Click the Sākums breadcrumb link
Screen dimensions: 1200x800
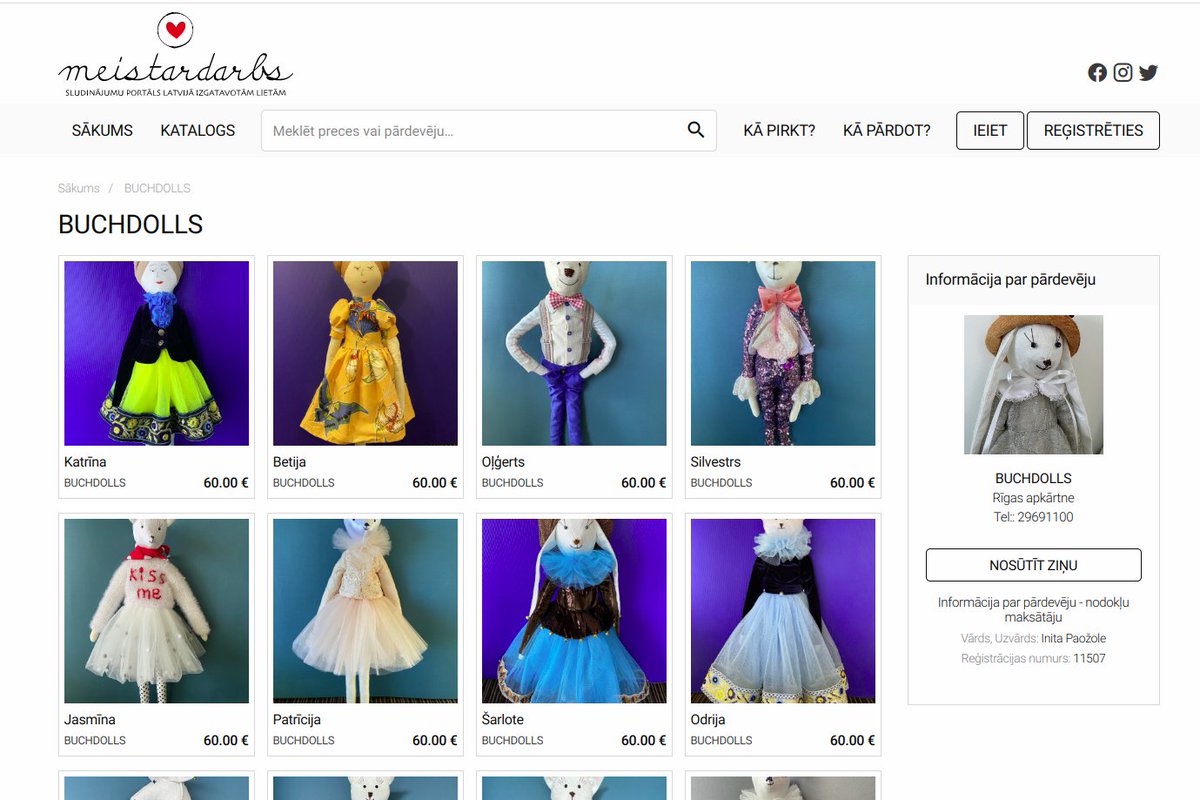79,188
